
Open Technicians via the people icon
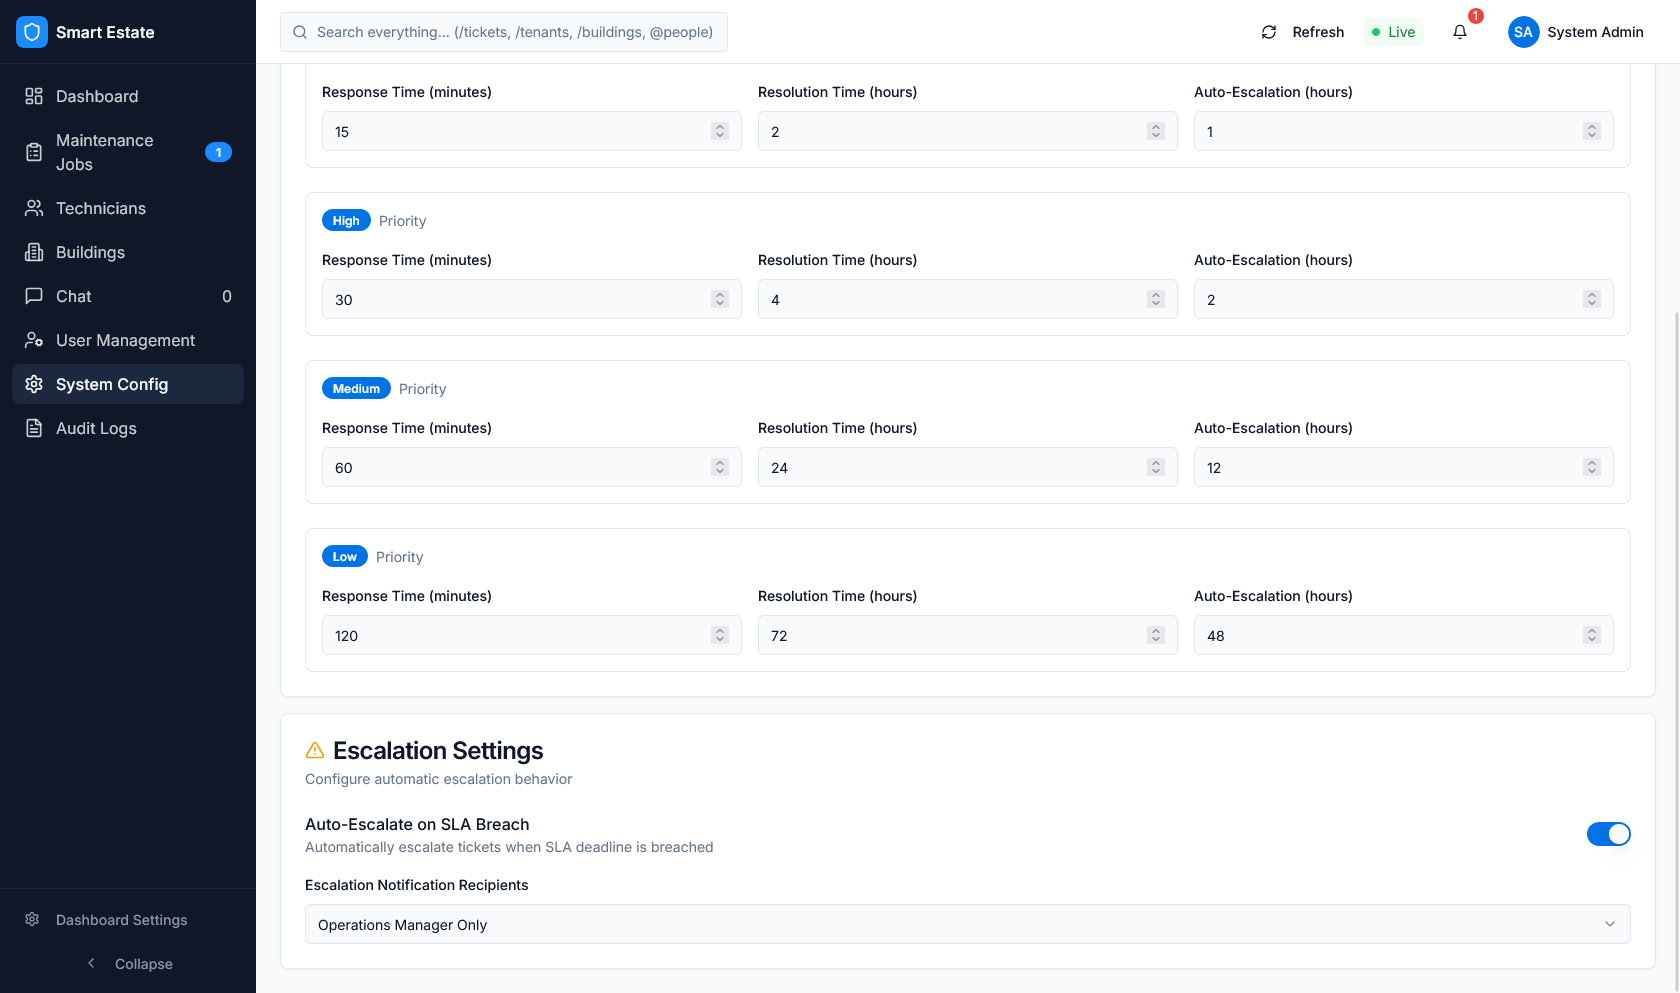point(33,208)
